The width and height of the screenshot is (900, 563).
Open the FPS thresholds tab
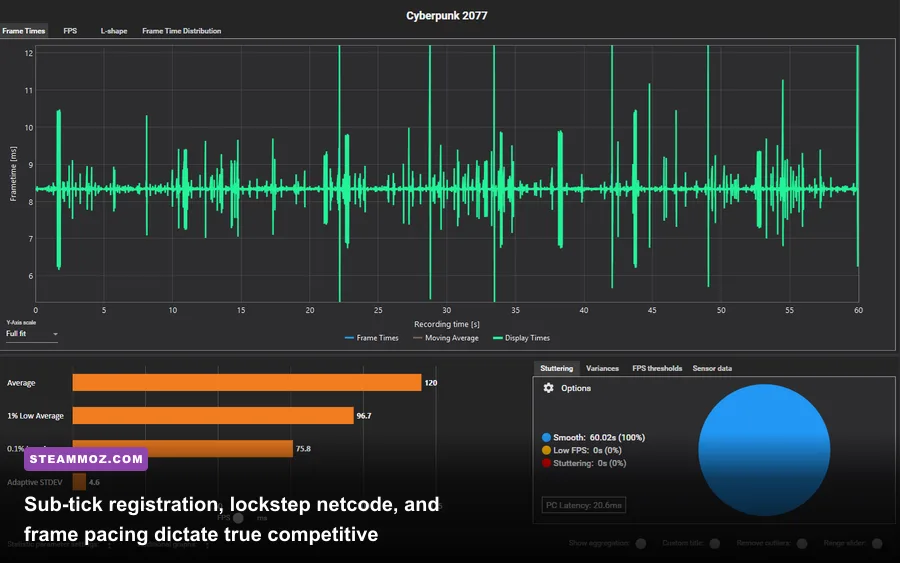pyautogui.click(x=657, y=368)
